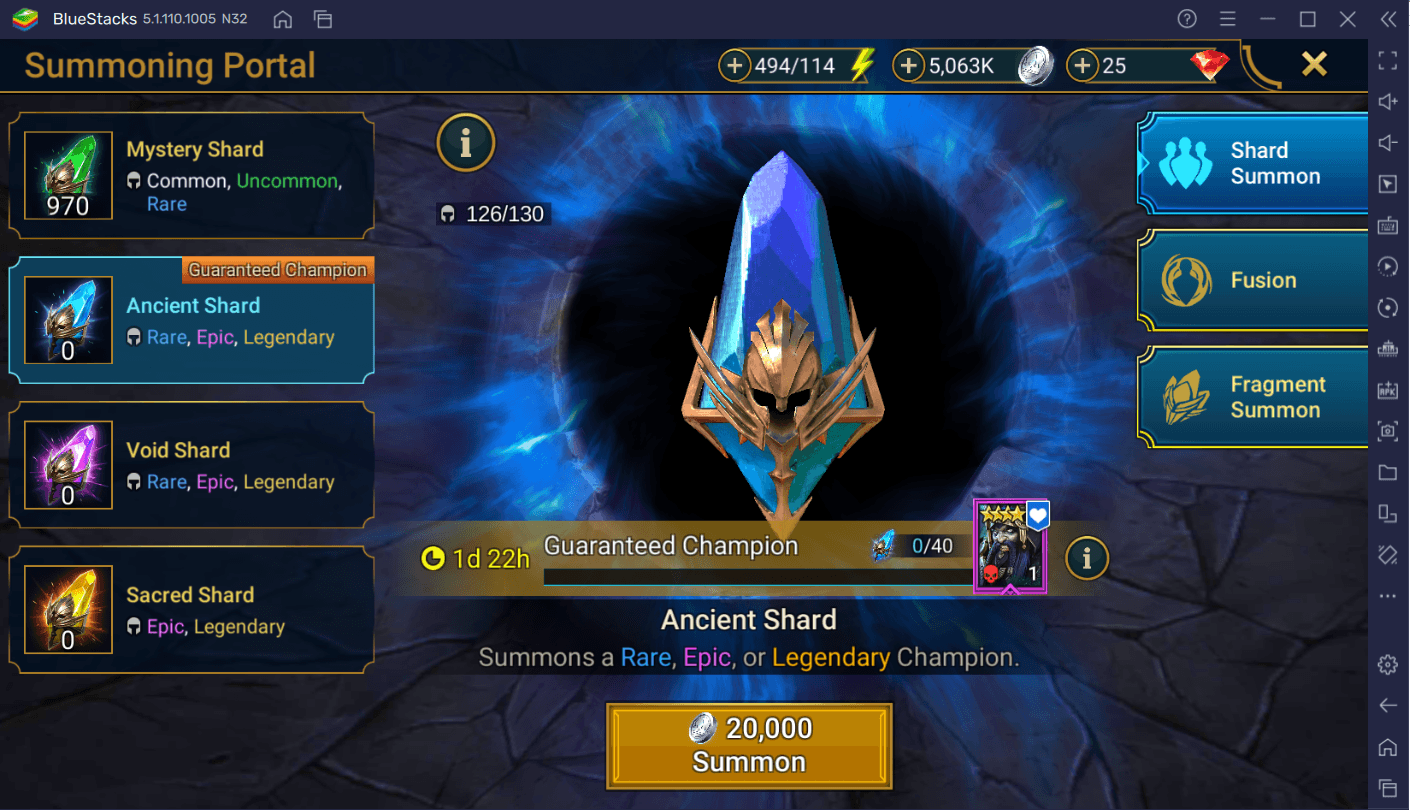Select the Mystery Shard option
The width and height of the screenshot is (1410, 811).
coord(192,176)
